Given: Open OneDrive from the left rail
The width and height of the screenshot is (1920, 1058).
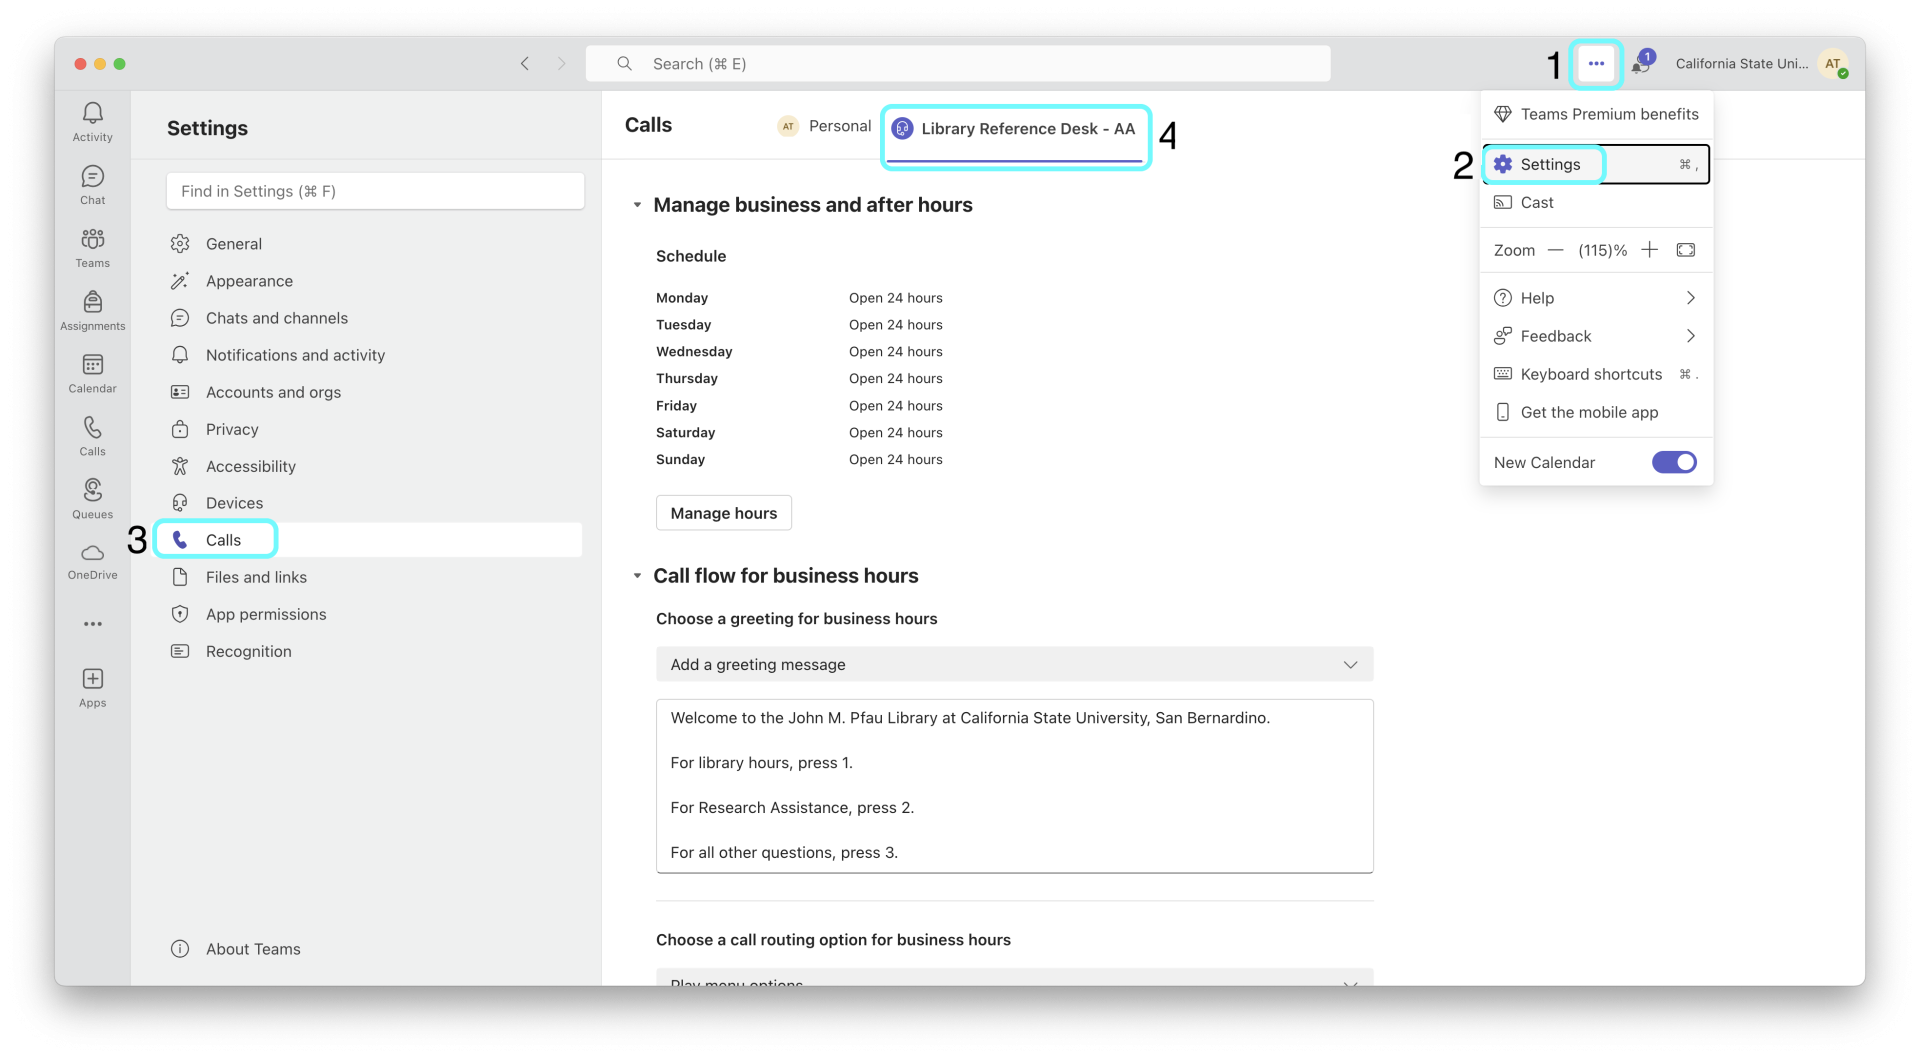Looking at the screenshot, I should (x=92, y=560).
